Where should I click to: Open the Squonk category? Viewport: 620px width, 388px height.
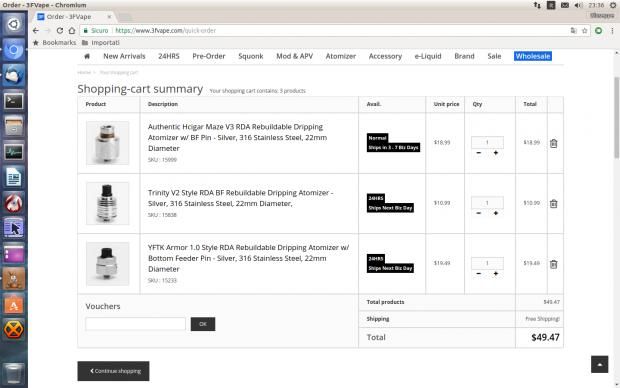251,56
